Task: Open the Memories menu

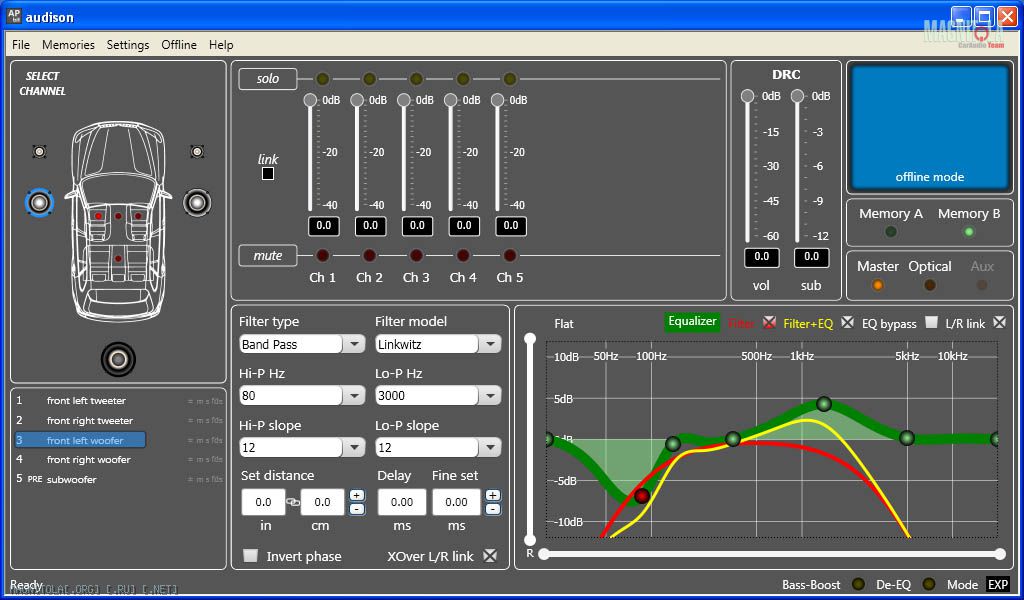Action: coord(69,44)
